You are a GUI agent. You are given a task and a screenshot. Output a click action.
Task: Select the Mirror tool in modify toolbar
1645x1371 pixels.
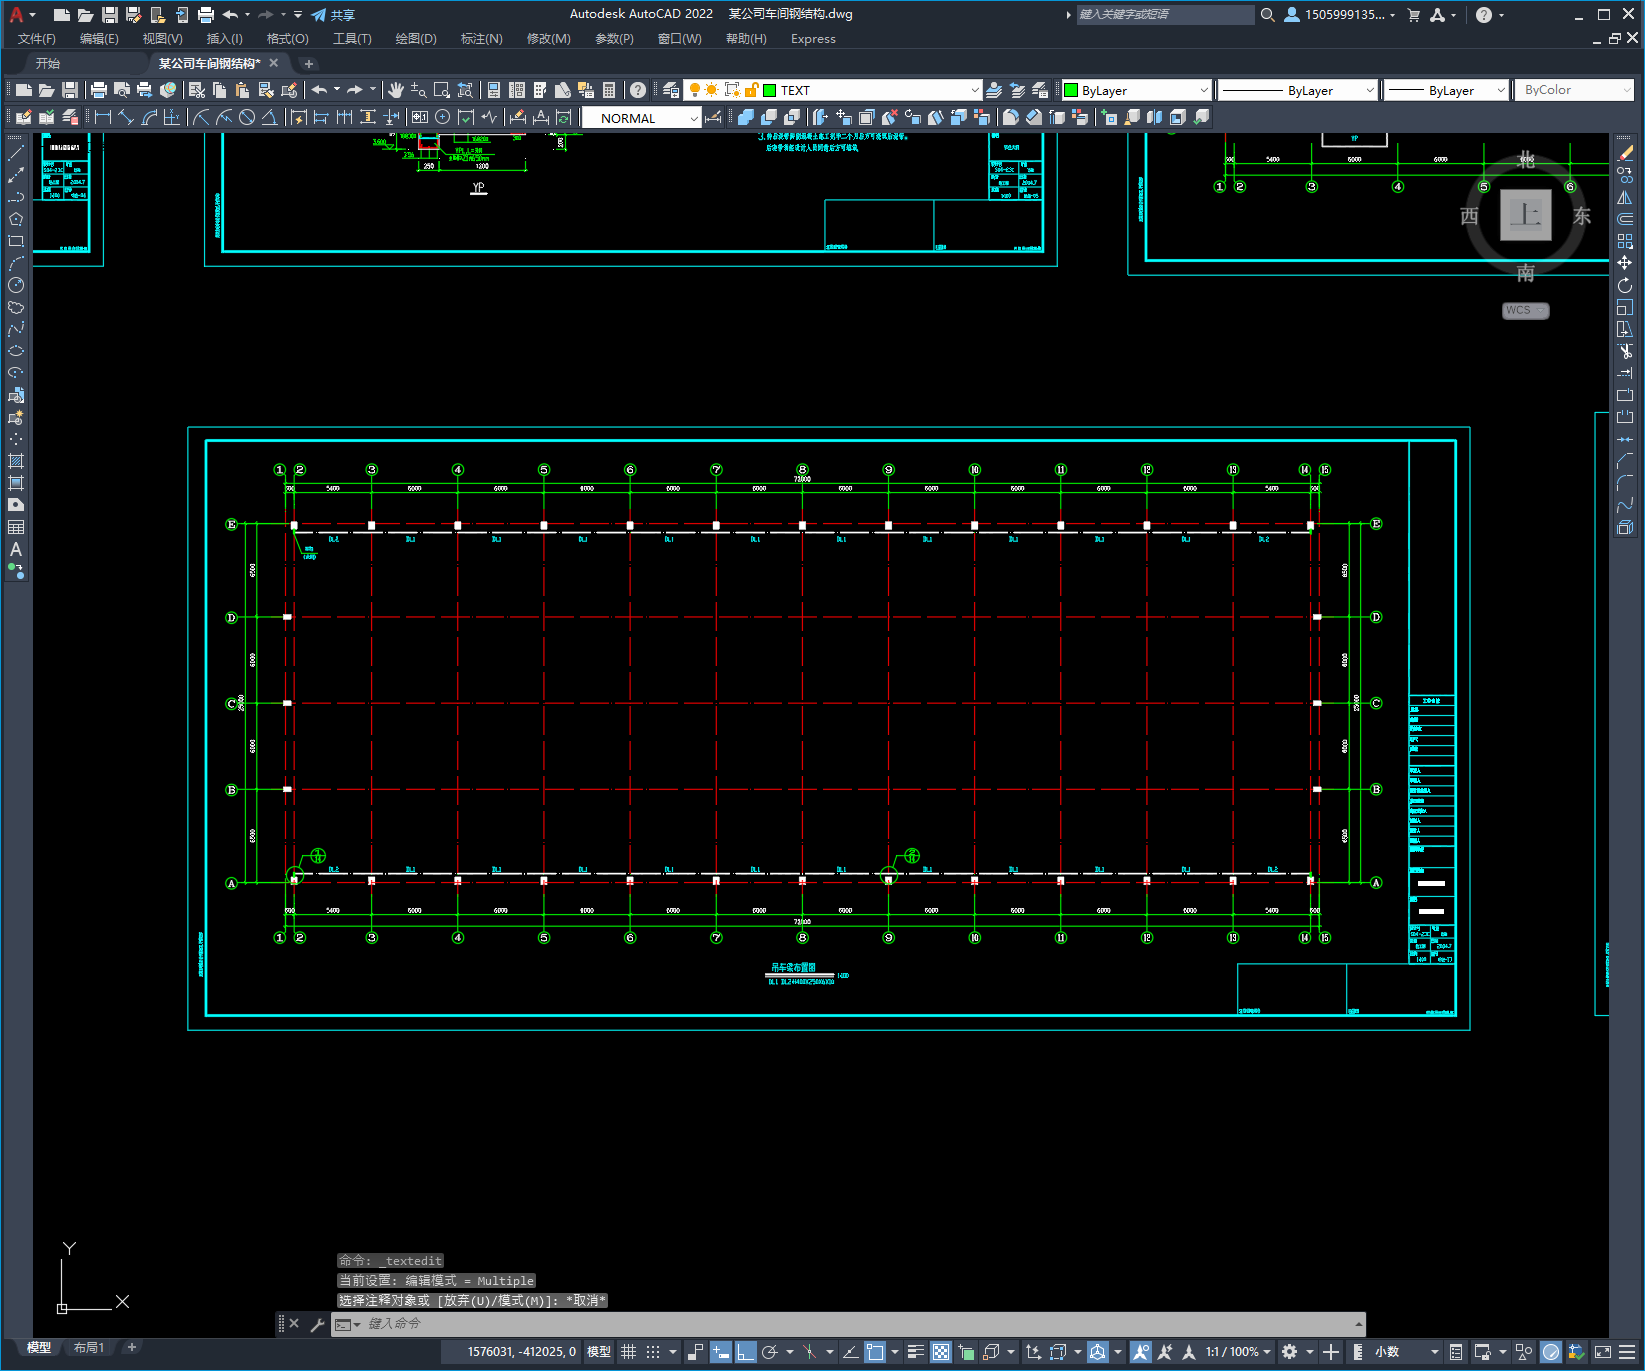tap(1625, 197)
